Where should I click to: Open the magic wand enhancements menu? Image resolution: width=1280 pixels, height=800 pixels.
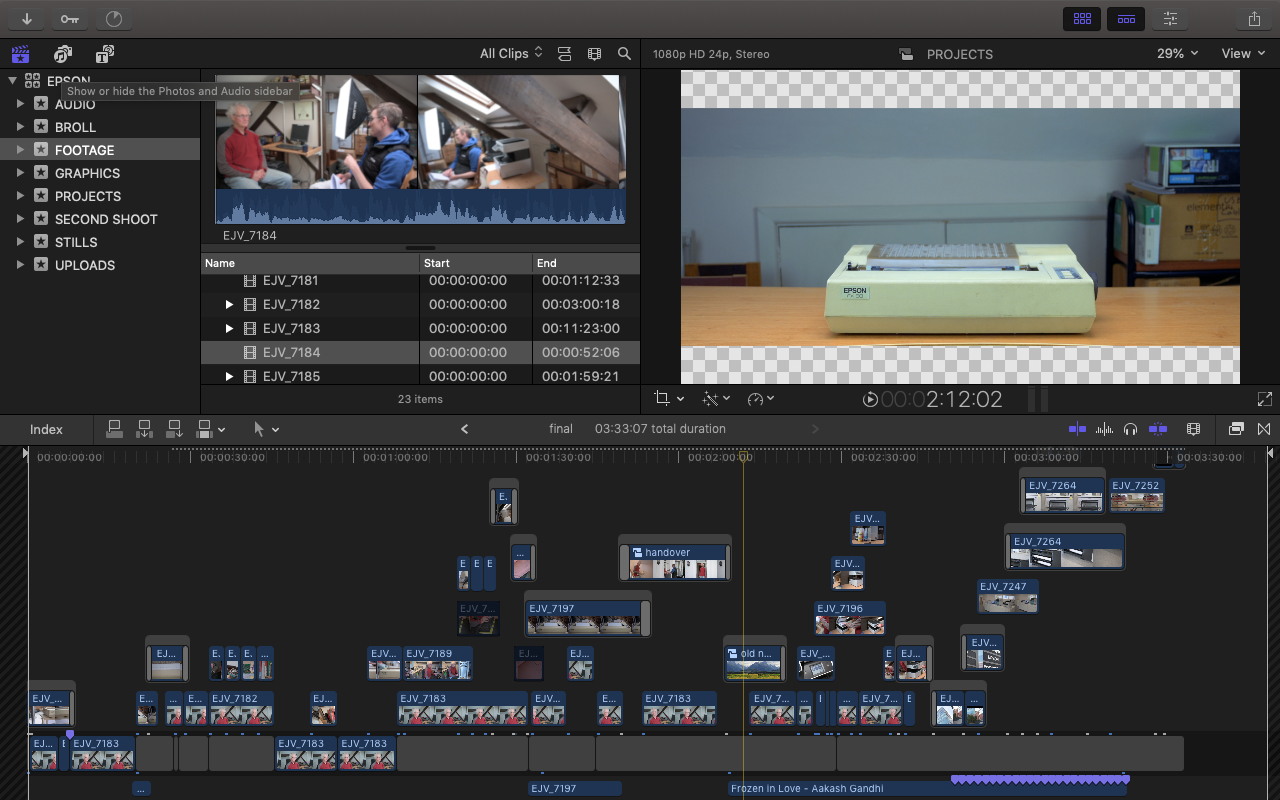[x=715, y=398]
